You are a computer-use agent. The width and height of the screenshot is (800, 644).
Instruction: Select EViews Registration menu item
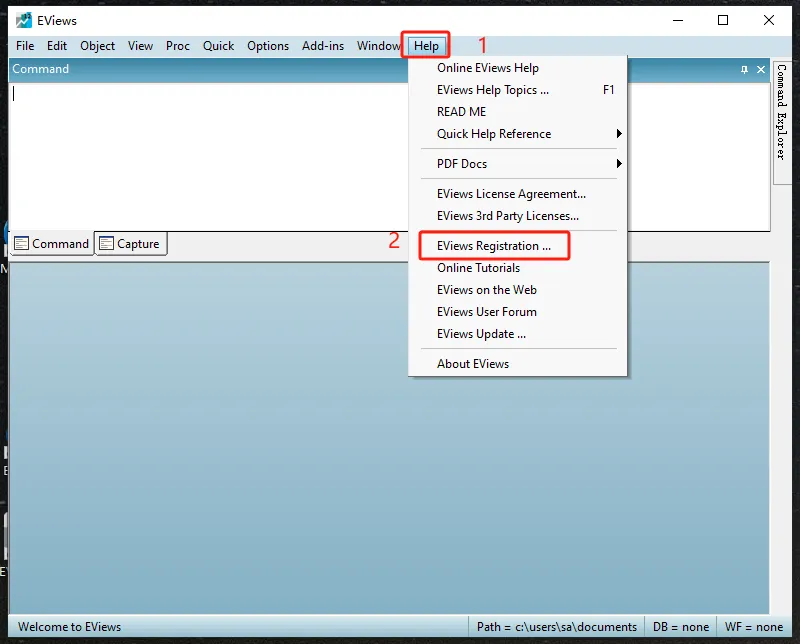coord(518,246)
